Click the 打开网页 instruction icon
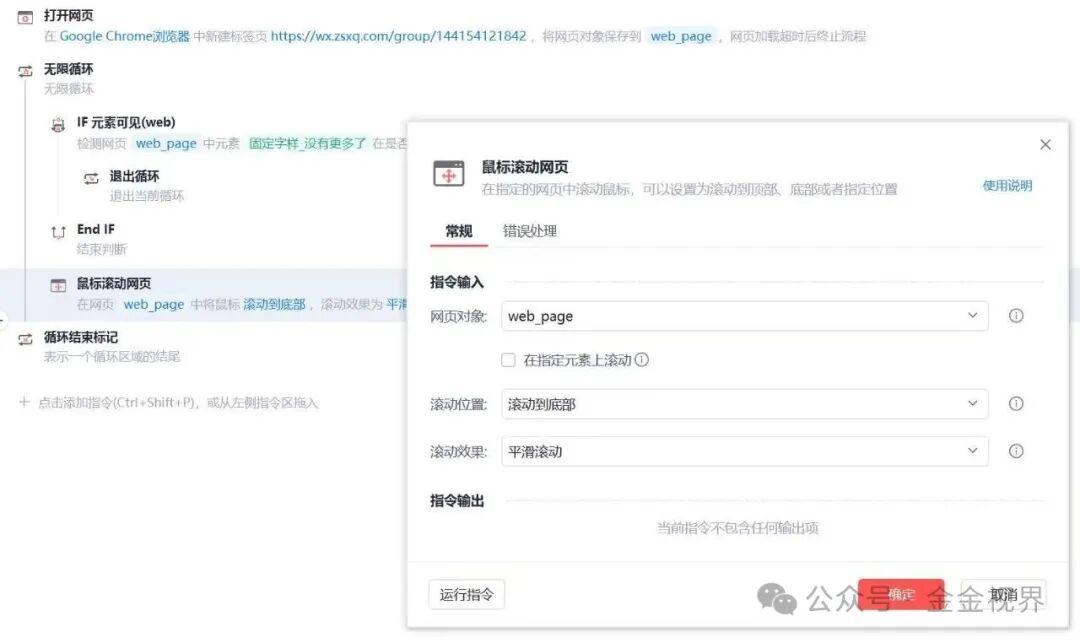This screenshot has height=643, width=1080. [x=27, y=16]
